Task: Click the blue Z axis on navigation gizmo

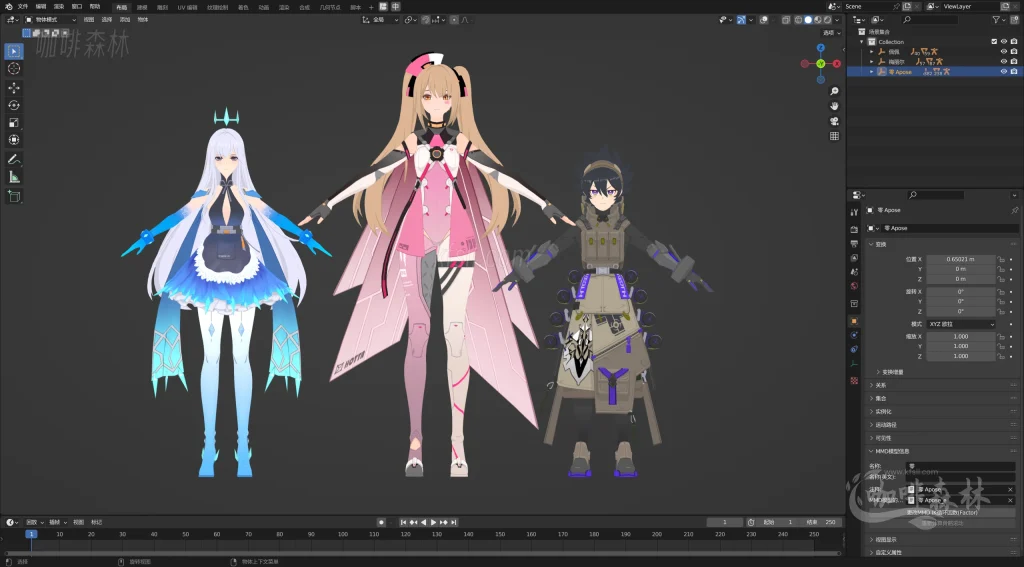Action: tap(821, 48)
